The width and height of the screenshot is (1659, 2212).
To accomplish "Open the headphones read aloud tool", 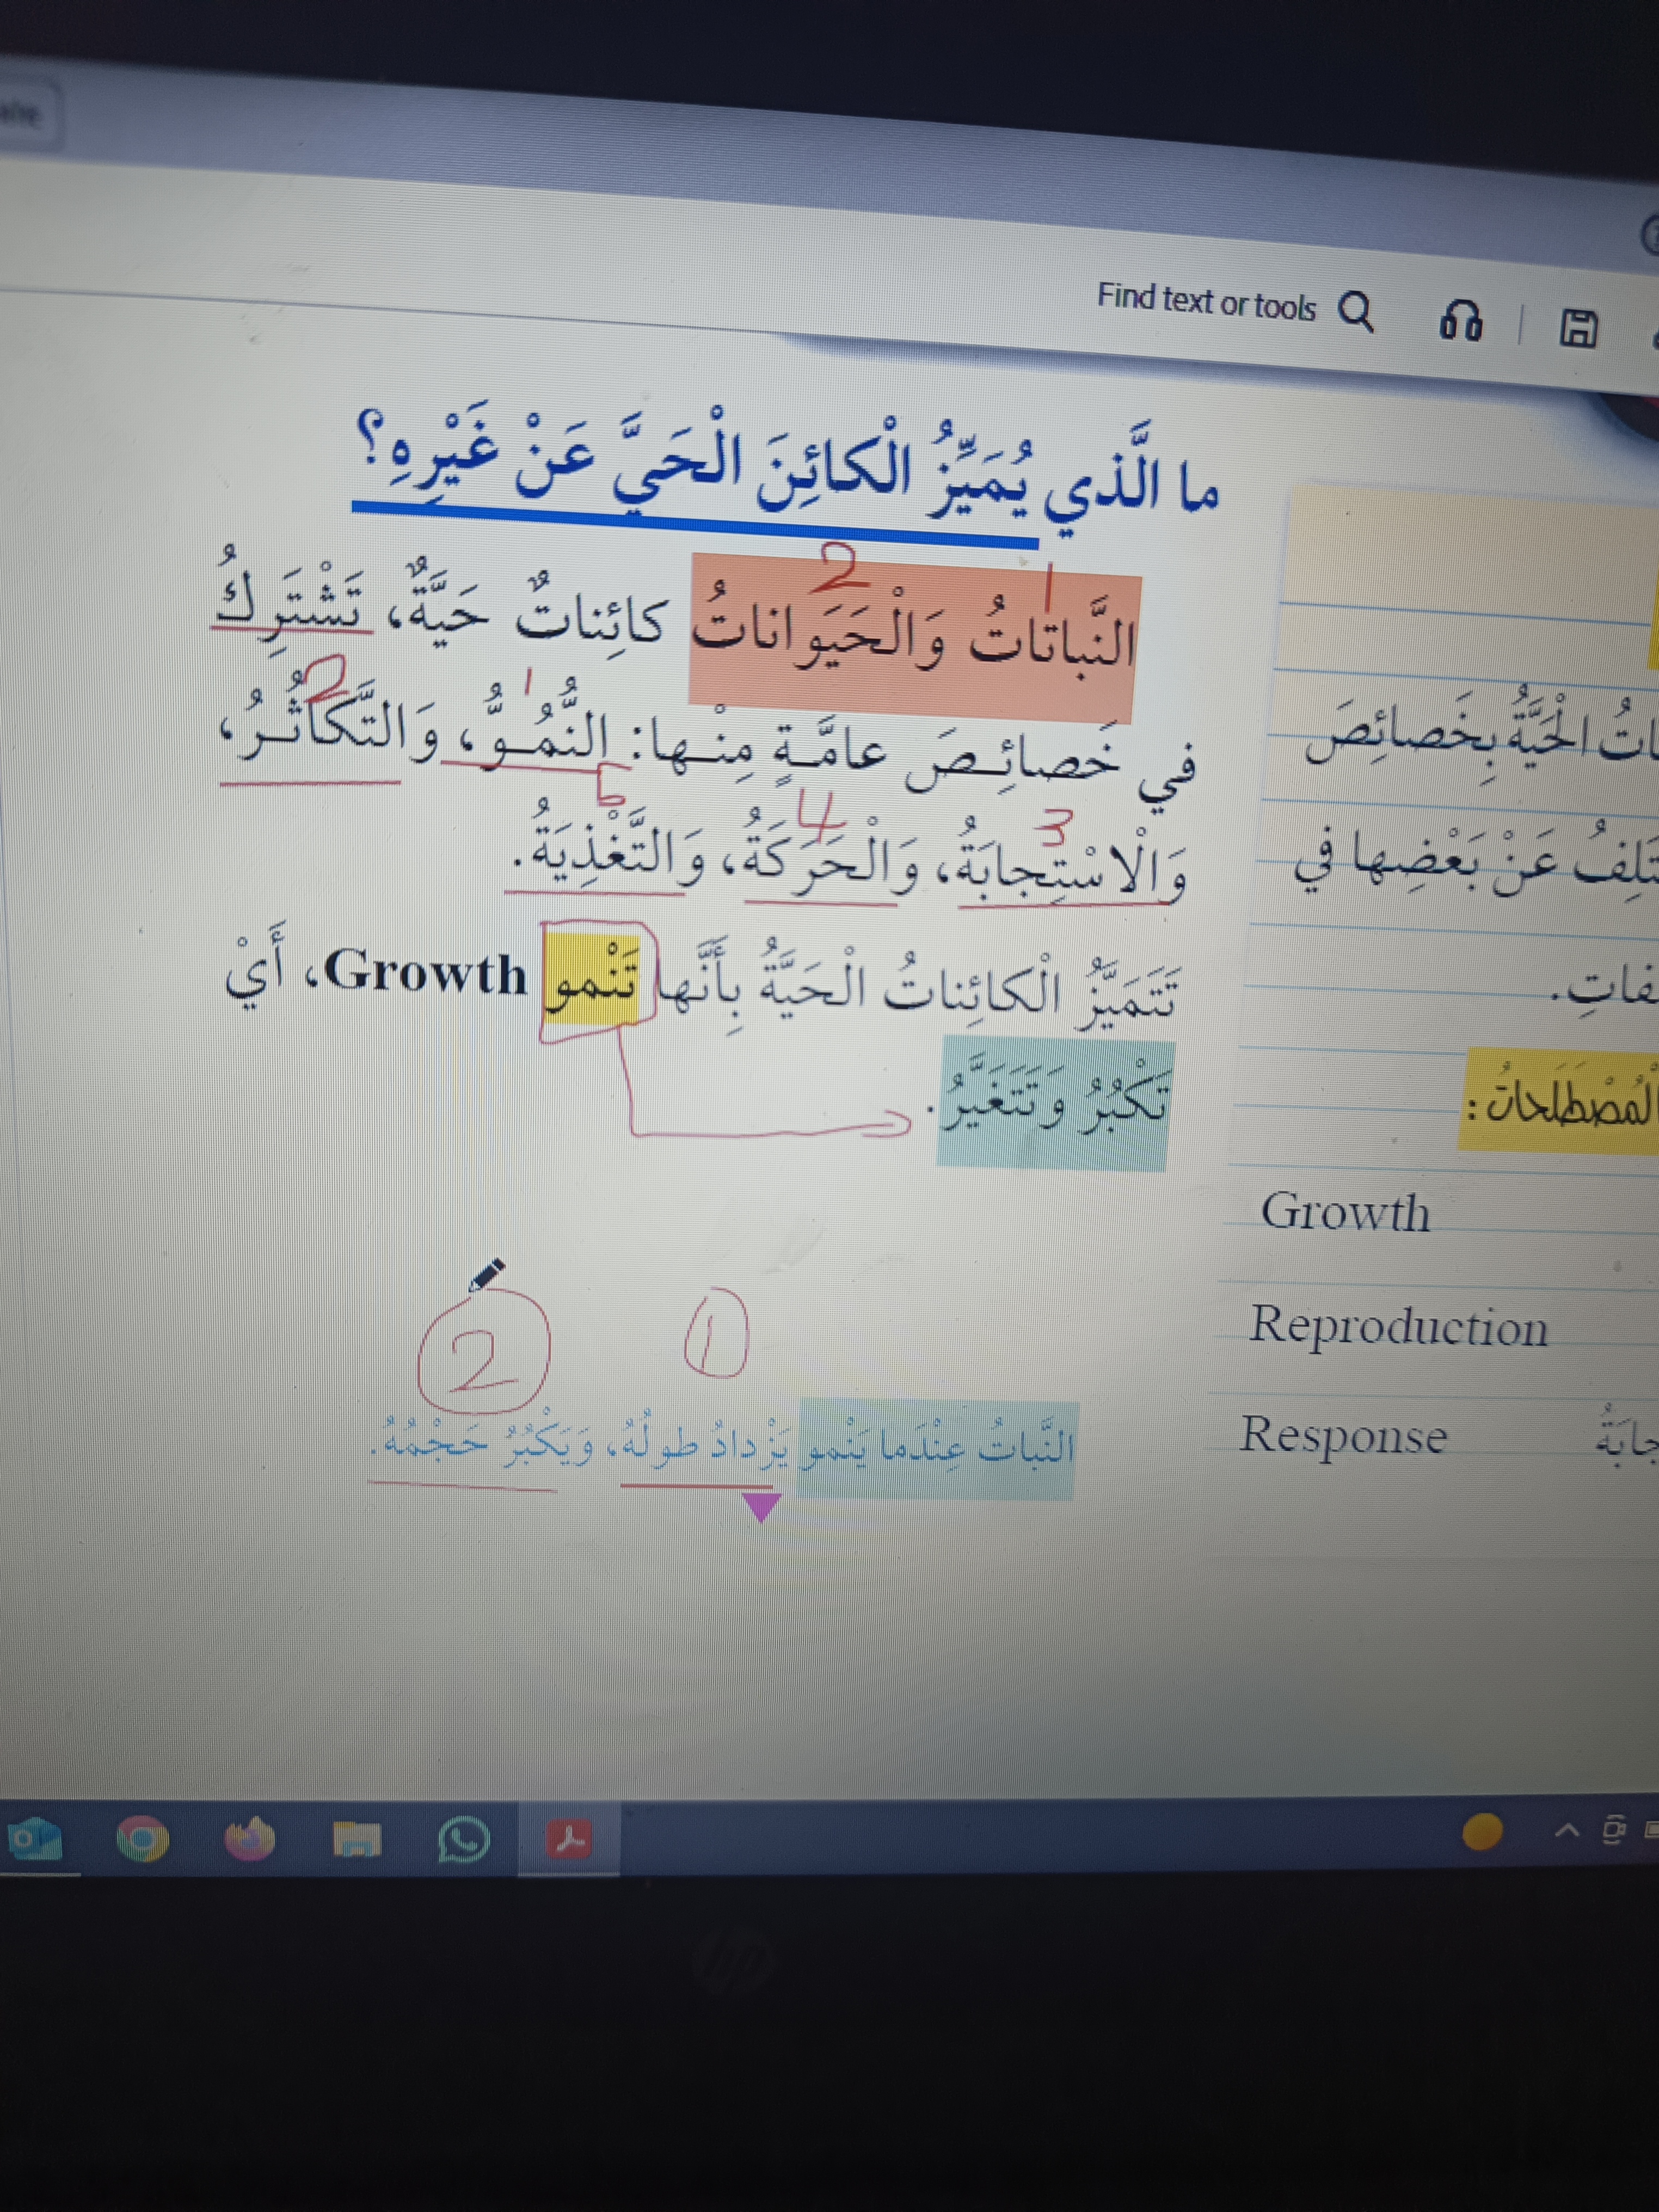I will [x=1460, y=320].
